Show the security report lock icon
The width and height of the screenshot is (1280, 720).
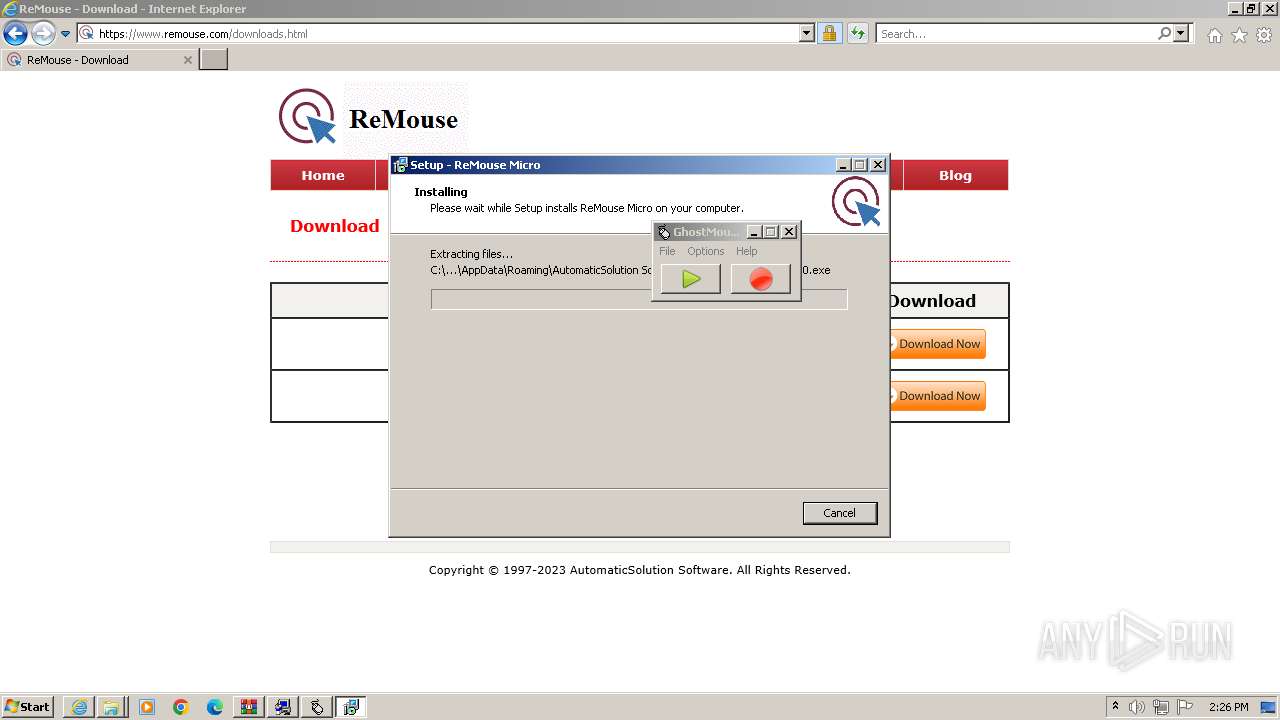click(829, 34)
